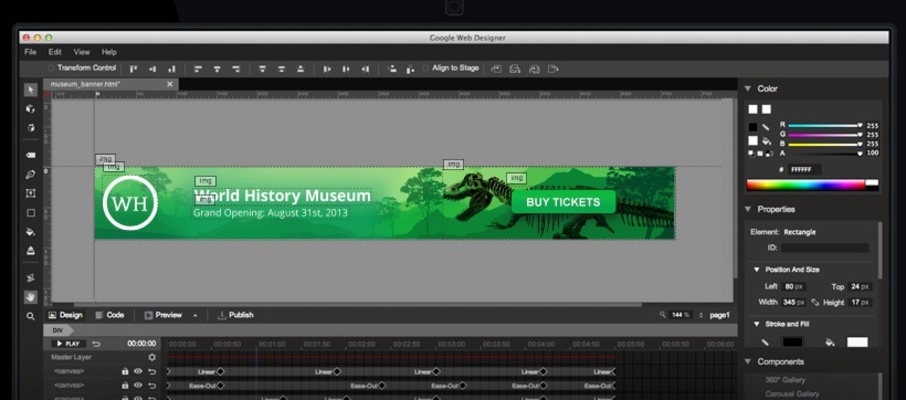Select the Zoom magnifier tool
The width and height of the screenshot is (906, 400).
pyautogui.click(x=31, y=316)
